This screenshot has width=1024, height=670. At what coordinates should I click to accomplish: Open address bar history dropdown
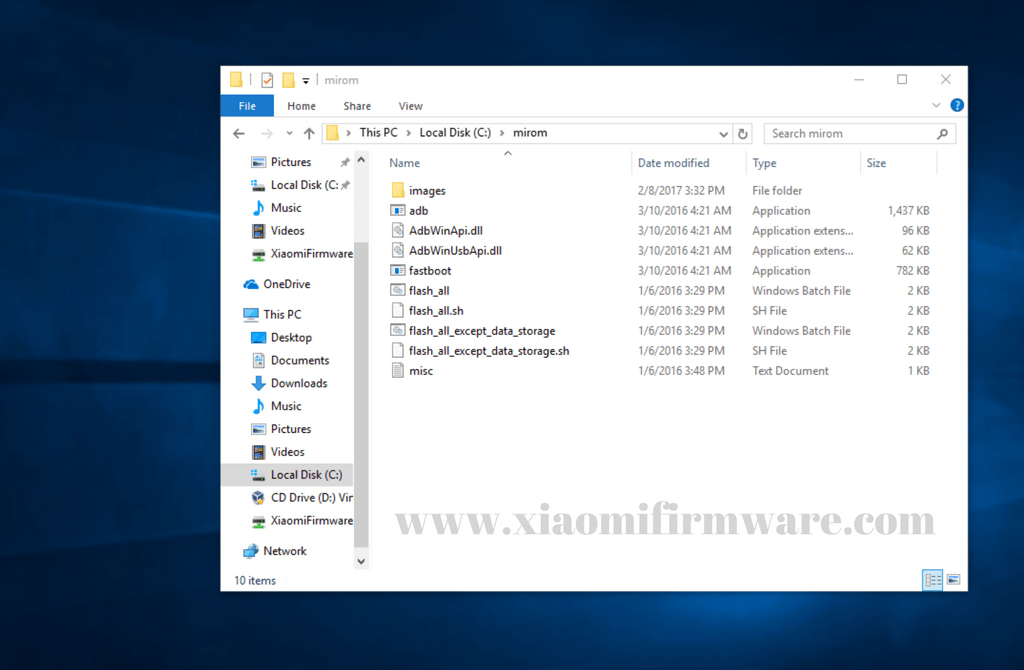coord(723,134)
